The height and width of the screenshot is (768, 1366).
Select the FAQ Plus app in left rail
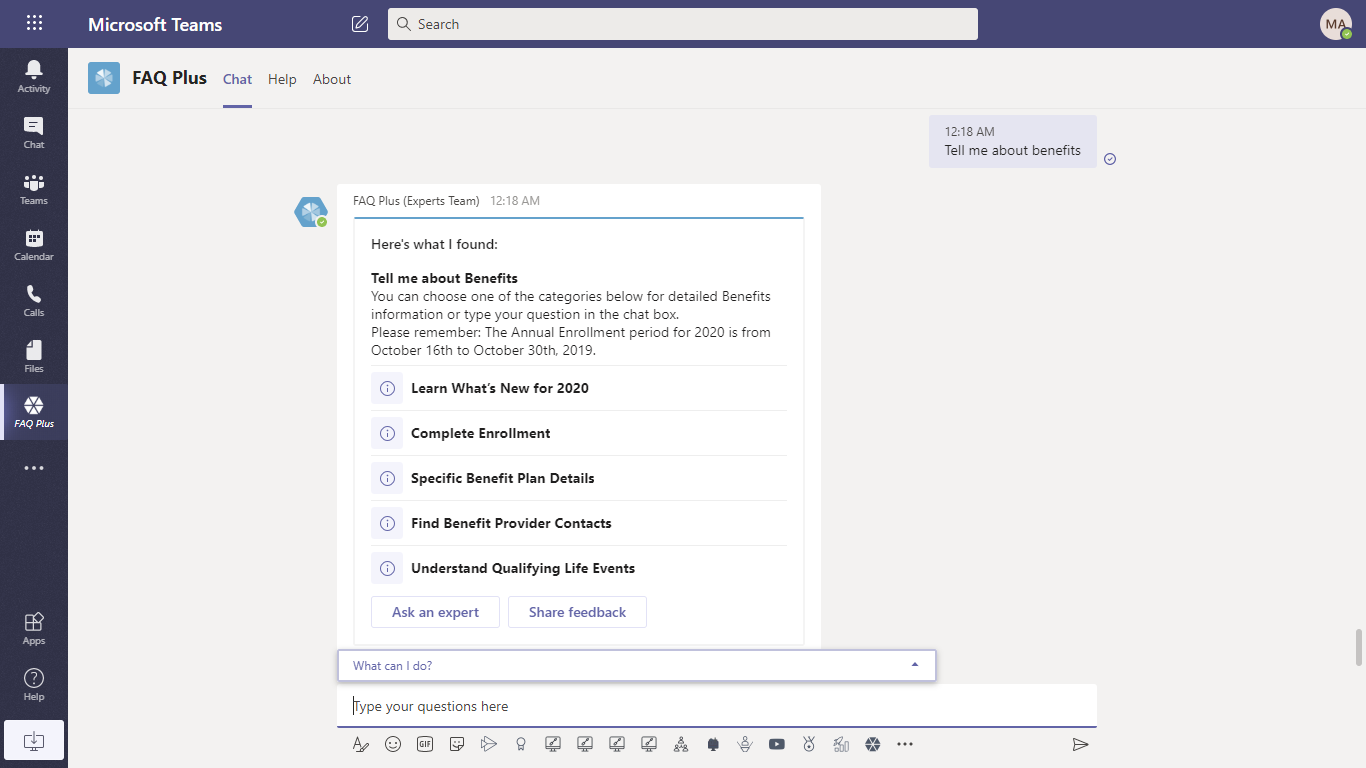[34, 412]
